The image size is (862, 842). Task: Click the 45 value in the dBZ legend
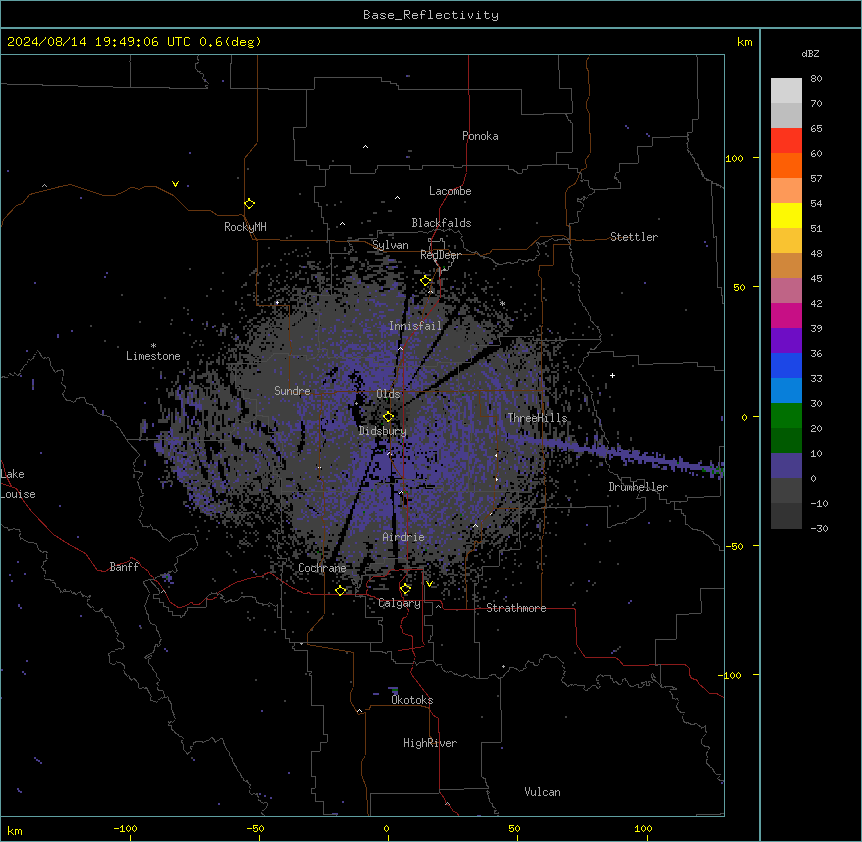816,279
